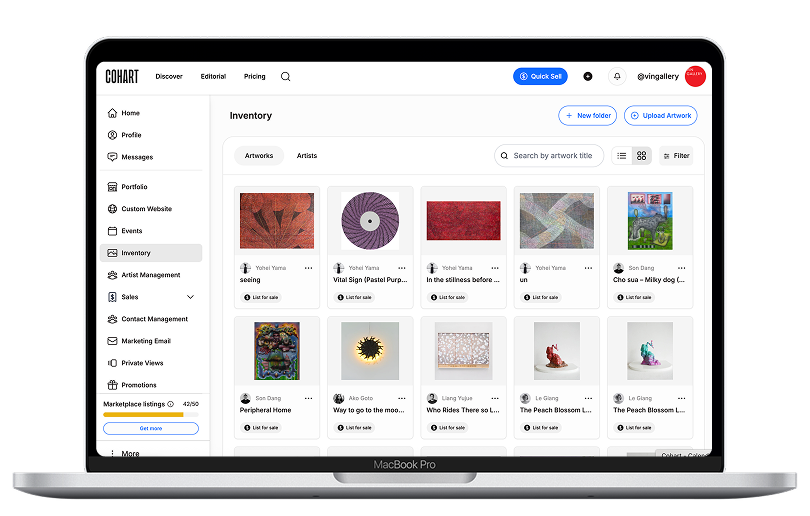Viewport: 810px width, 516px height.
Task: Open the Filter options
Action: (676, 156)
